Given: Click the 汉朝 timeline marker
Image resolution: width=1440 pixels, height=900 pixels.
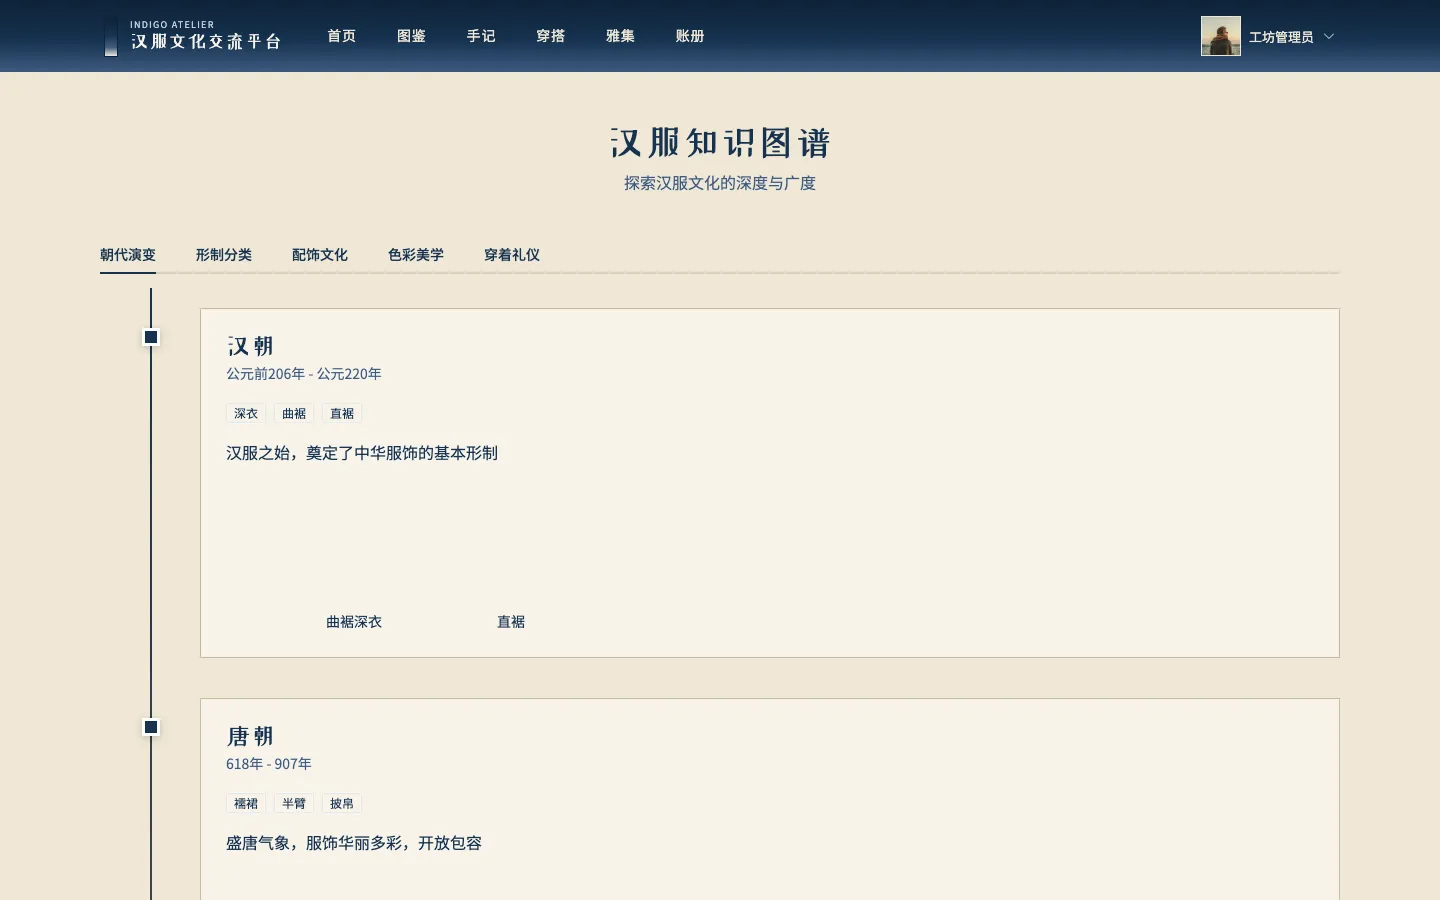Looking at the screenshot, I should tap(151, 337).
